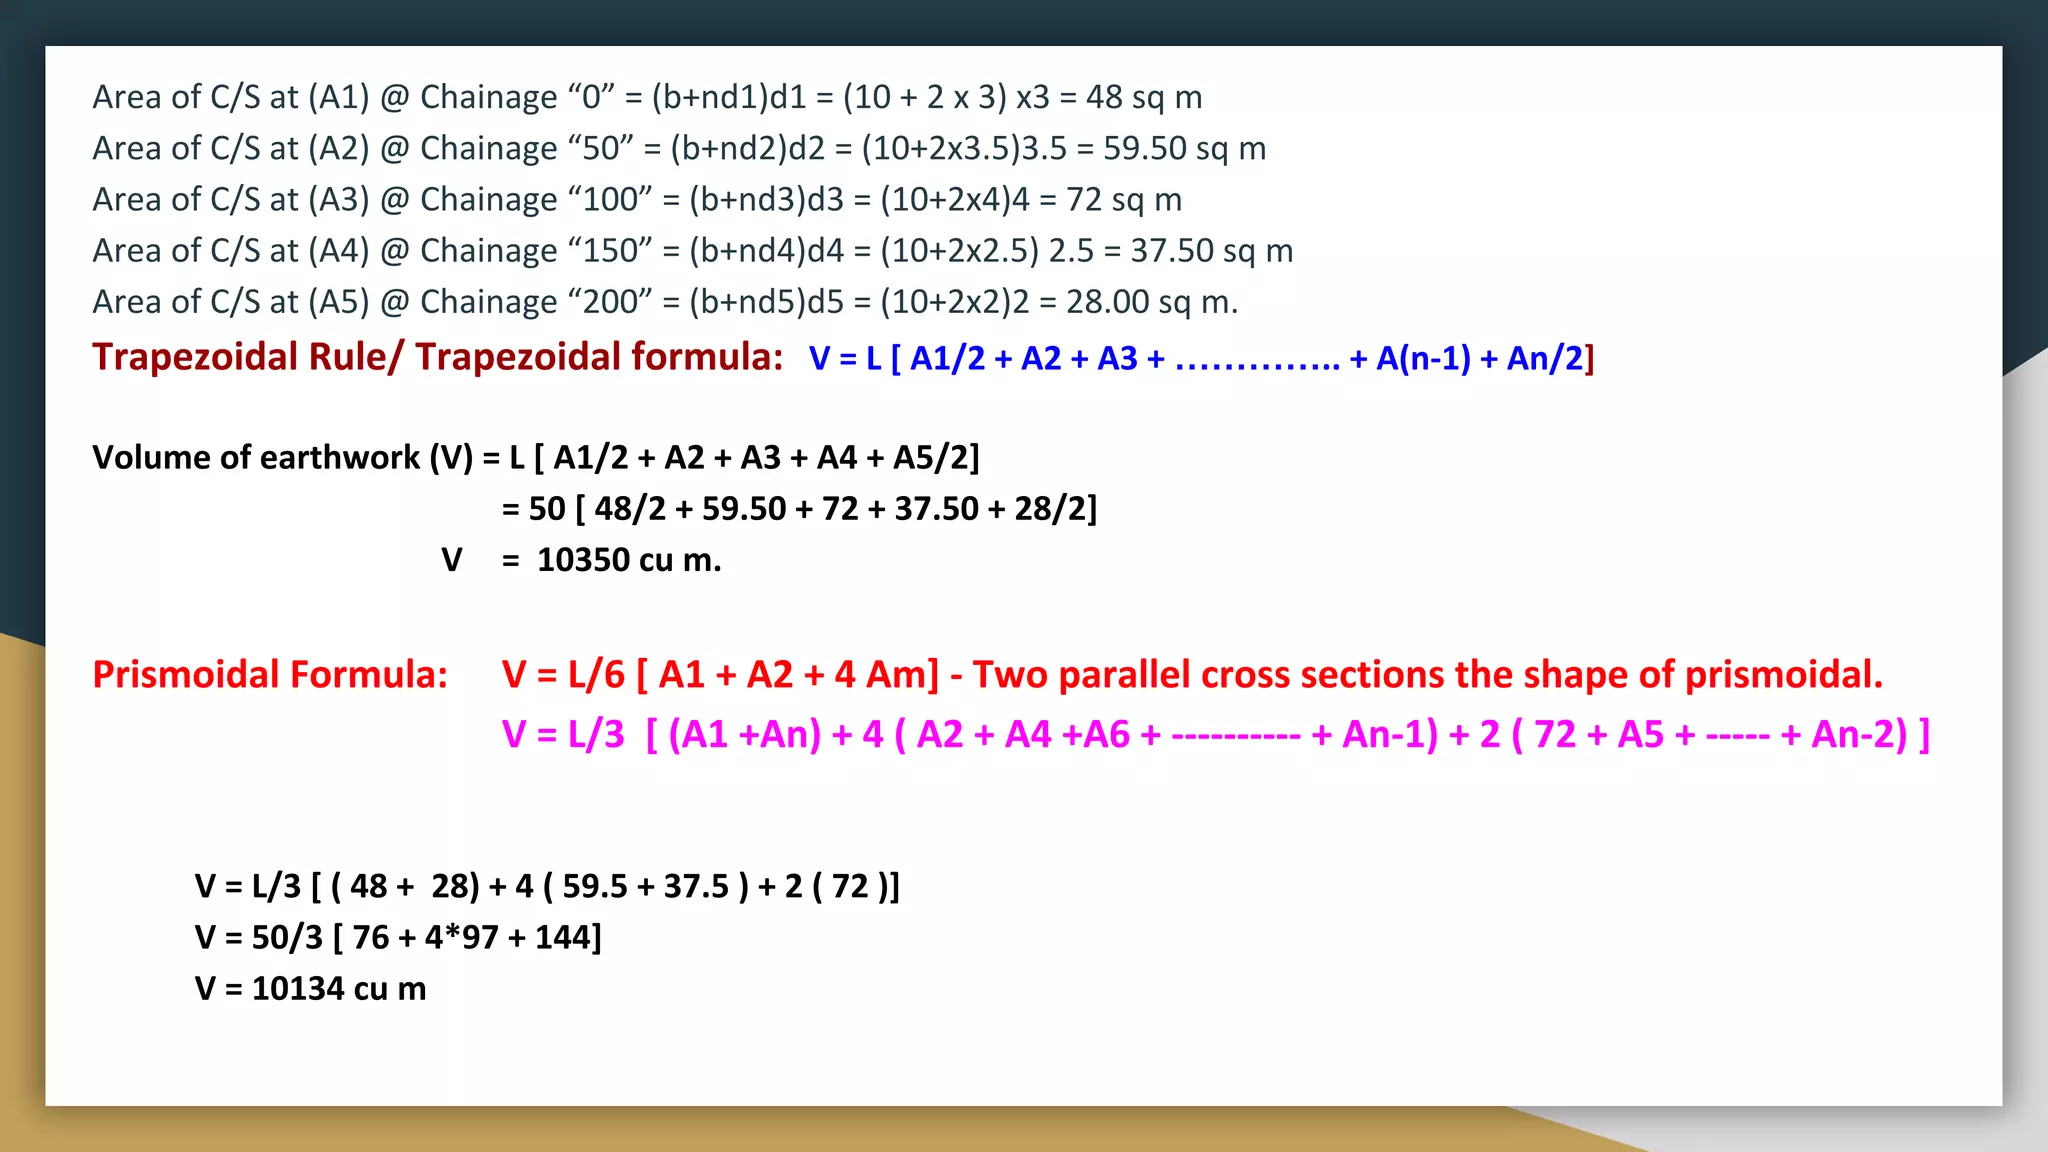The image size is (2048, 1152).
Task: Click the red 'Prismoidal Formula:' heading
Action: tap(270, 674)
